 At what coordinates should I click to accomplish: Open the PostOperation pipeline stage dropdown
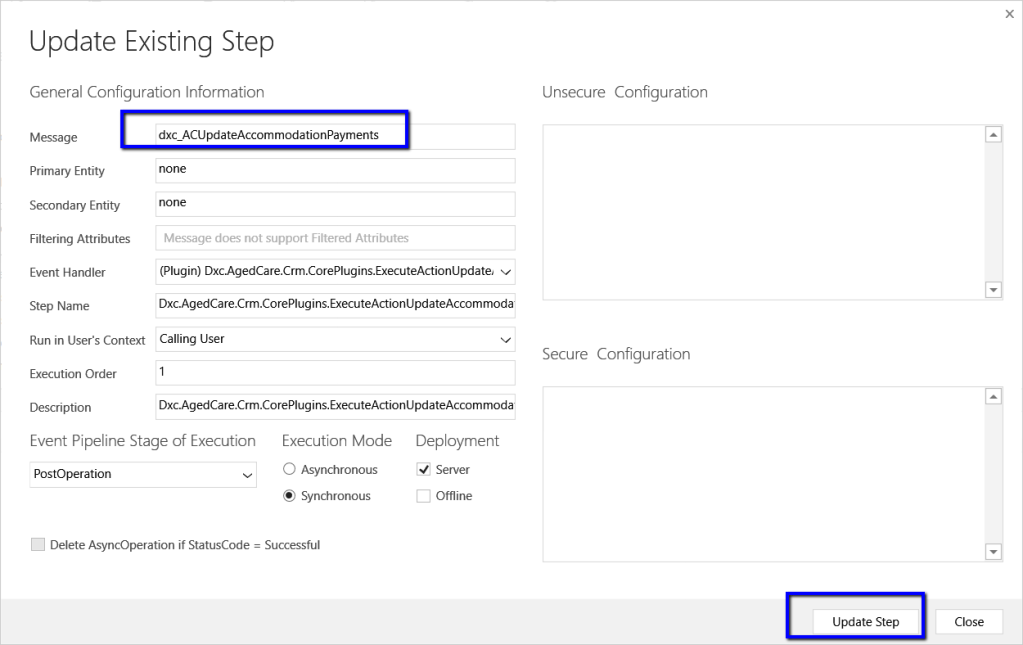(248, 475)
